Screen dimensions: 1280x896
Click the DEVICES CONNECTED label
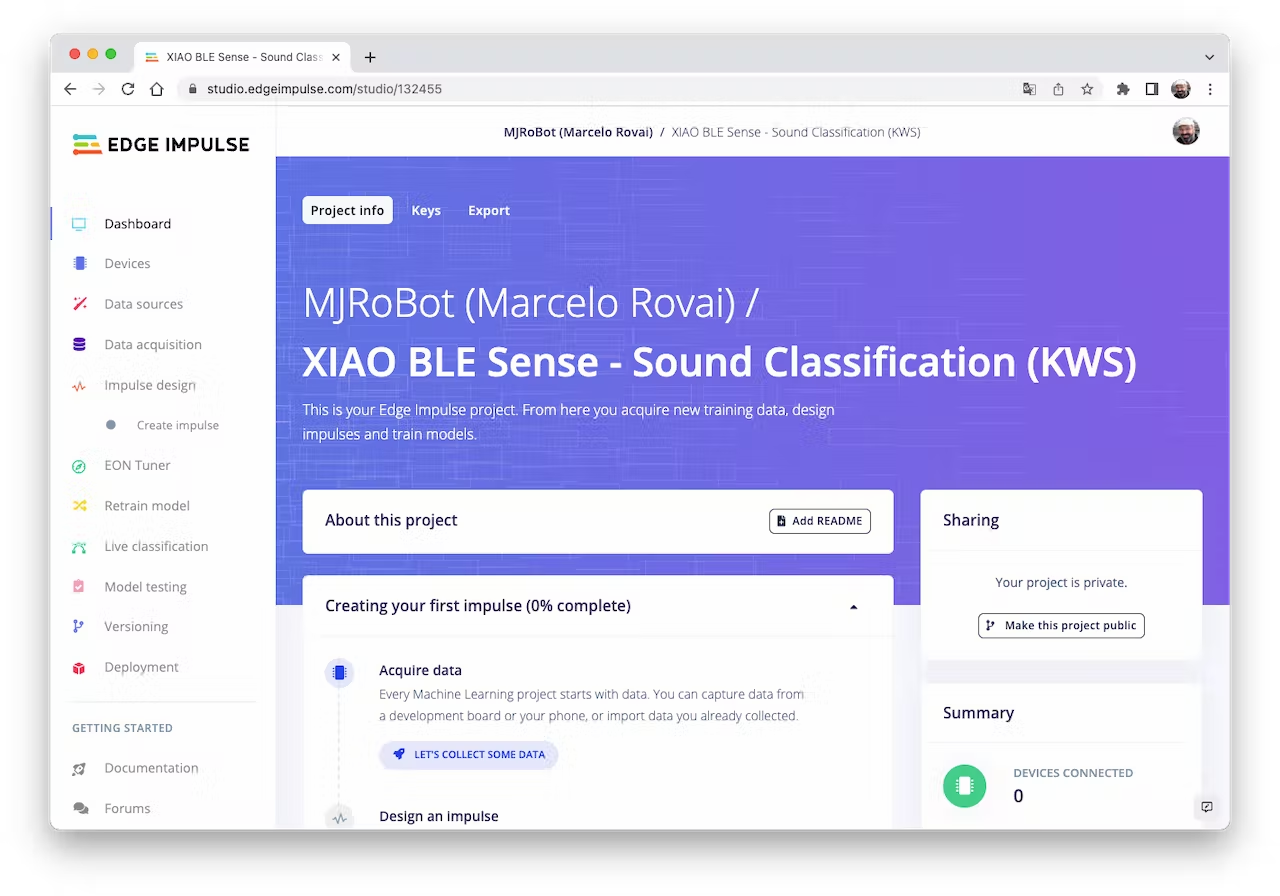coord(1073,773)
